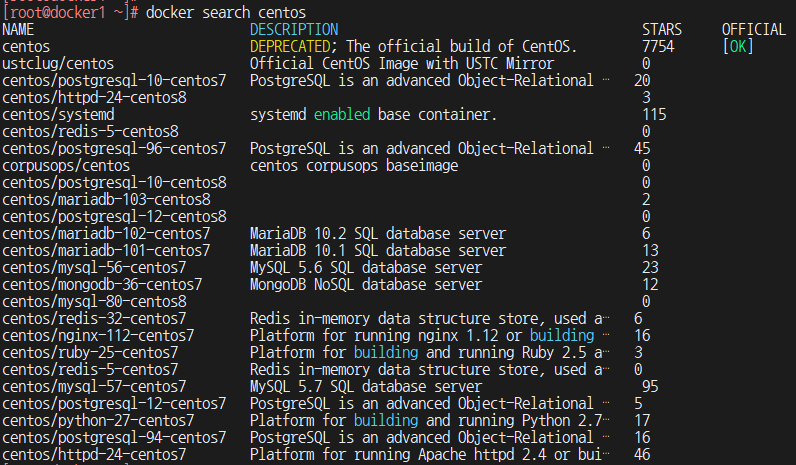Select centos/redis-5-centos7 image name
796x465 pixels.
point(90,370)
